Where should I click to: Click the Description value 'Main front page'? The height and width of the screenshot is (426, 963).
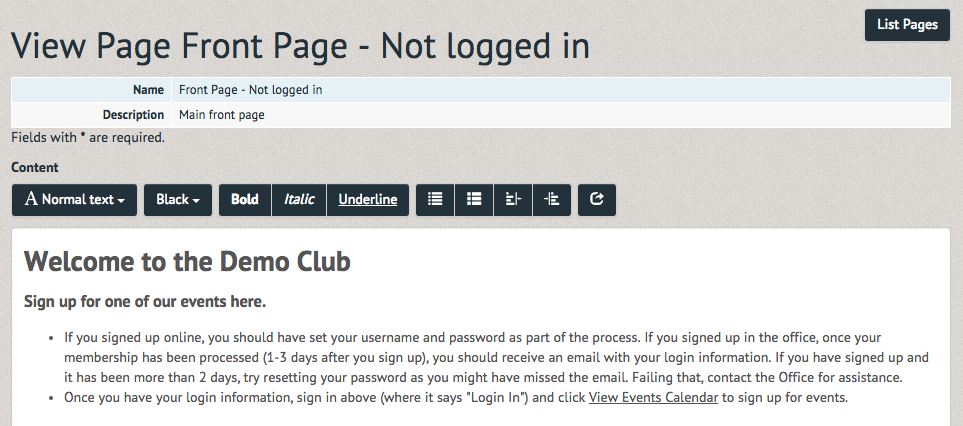tap(222, 115)
